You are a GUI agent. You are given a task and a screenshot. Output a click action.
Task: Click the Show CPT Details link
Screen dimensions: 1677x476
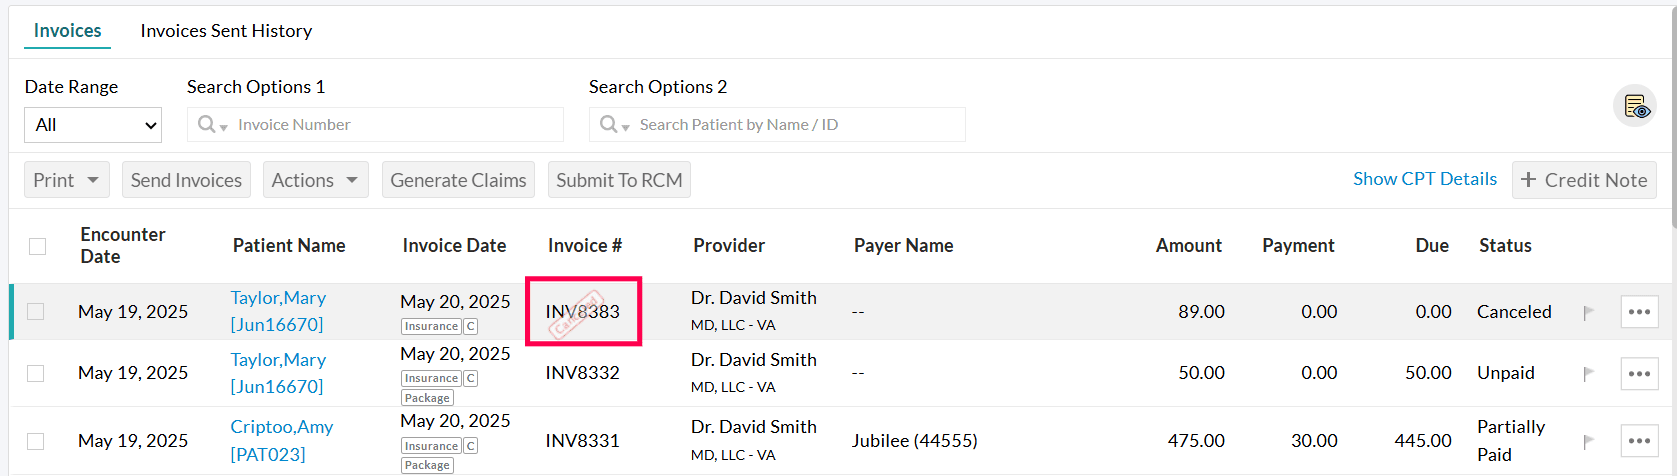1424,179
